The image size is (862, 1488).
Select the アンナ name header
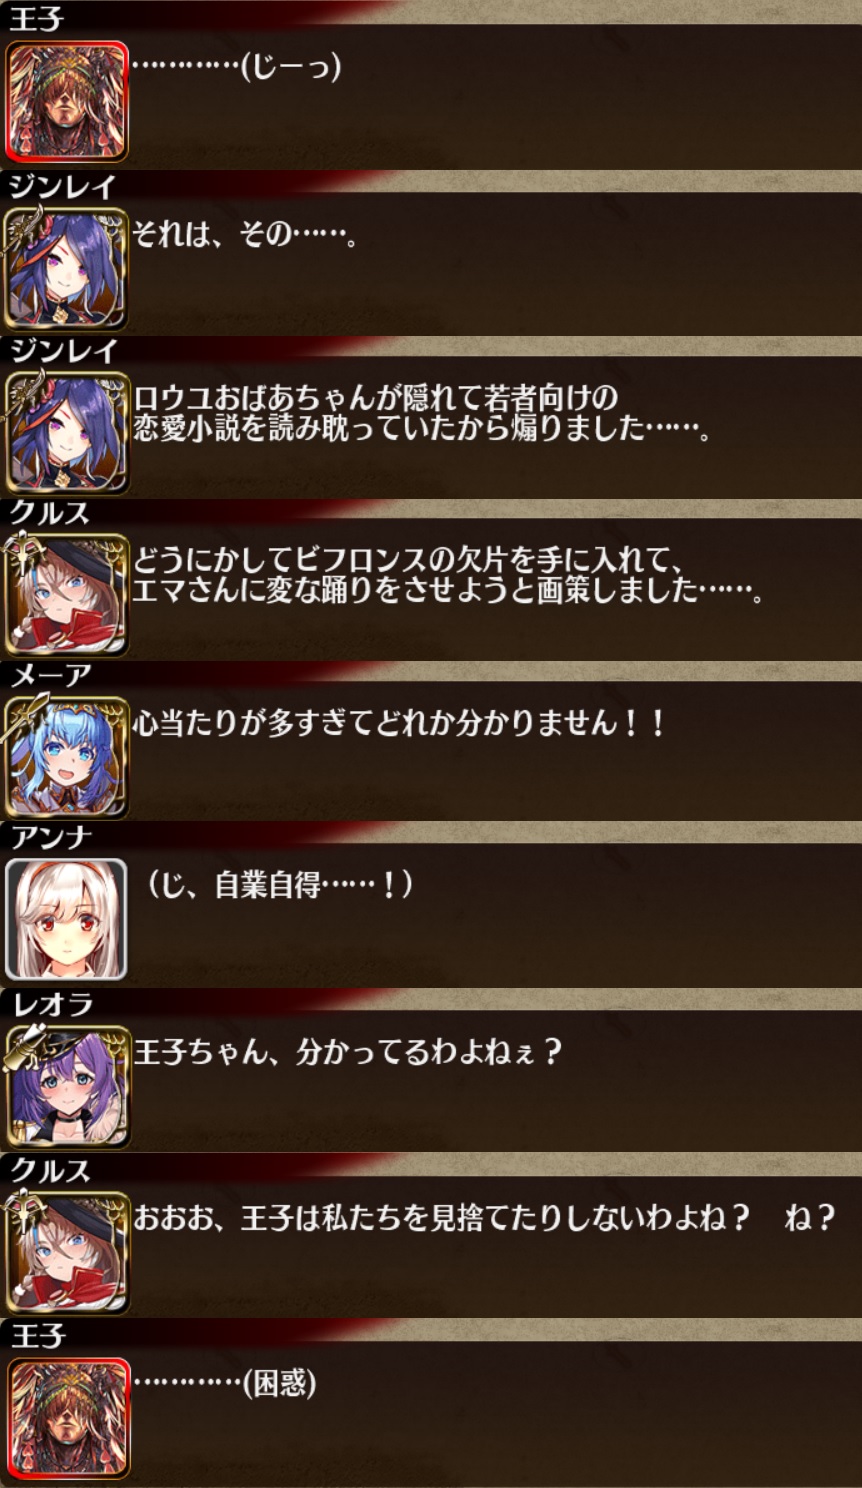coord(50,838)
